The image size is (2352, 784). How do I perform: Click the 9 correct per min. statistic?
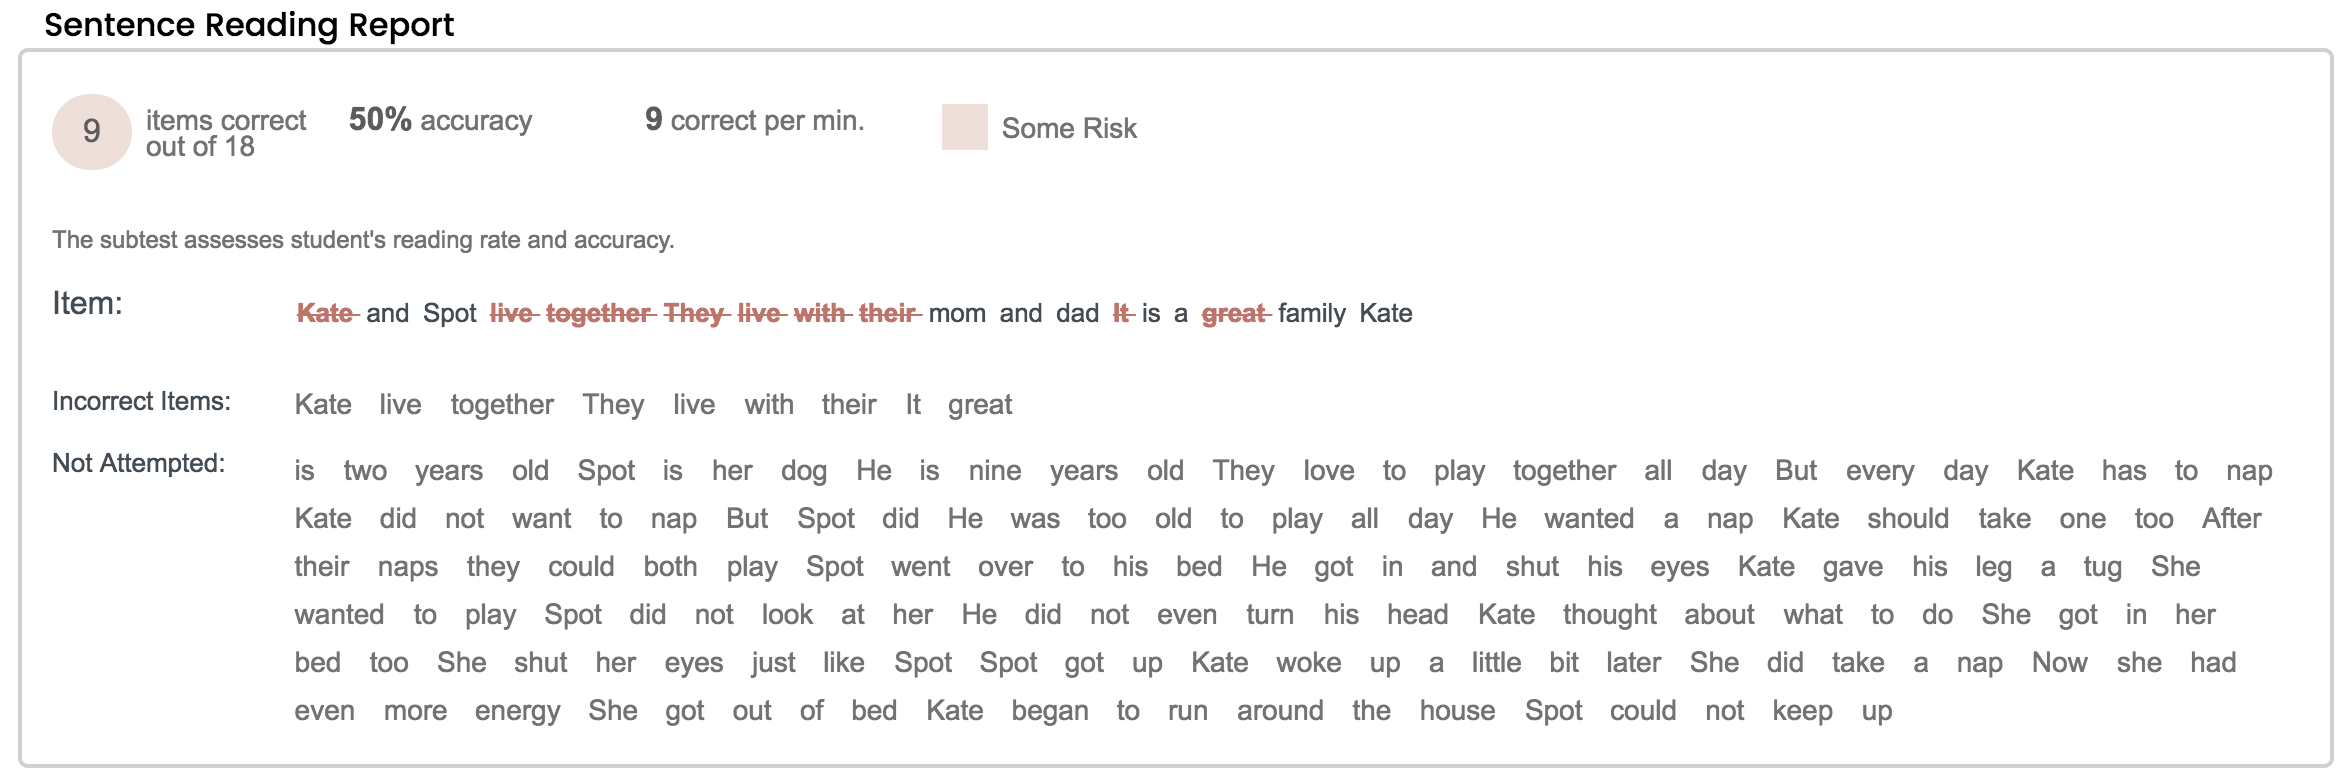tap(754, 120)
